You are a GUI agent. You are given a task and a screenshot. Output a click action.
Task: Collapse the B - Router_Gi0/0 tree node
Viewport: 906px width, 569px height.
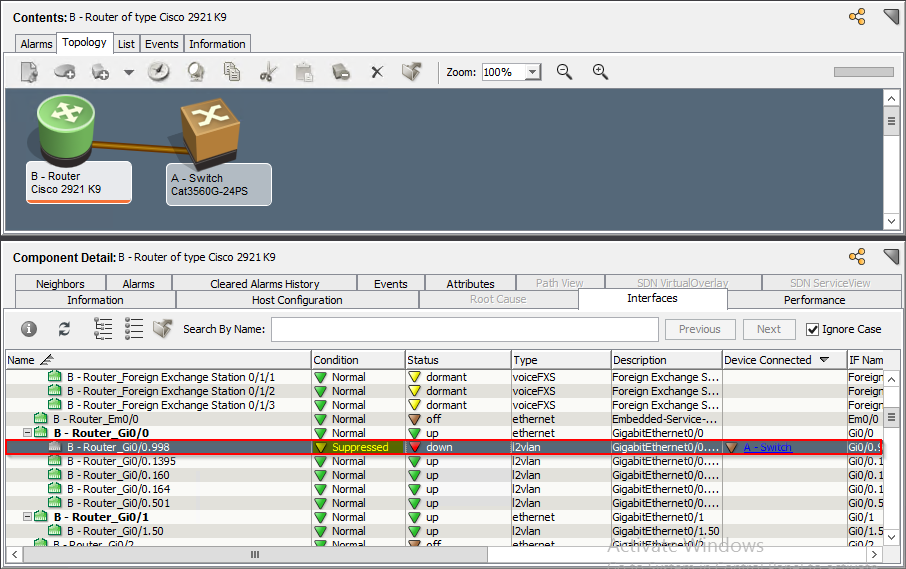pyautogui.click(x=27, y=433)
